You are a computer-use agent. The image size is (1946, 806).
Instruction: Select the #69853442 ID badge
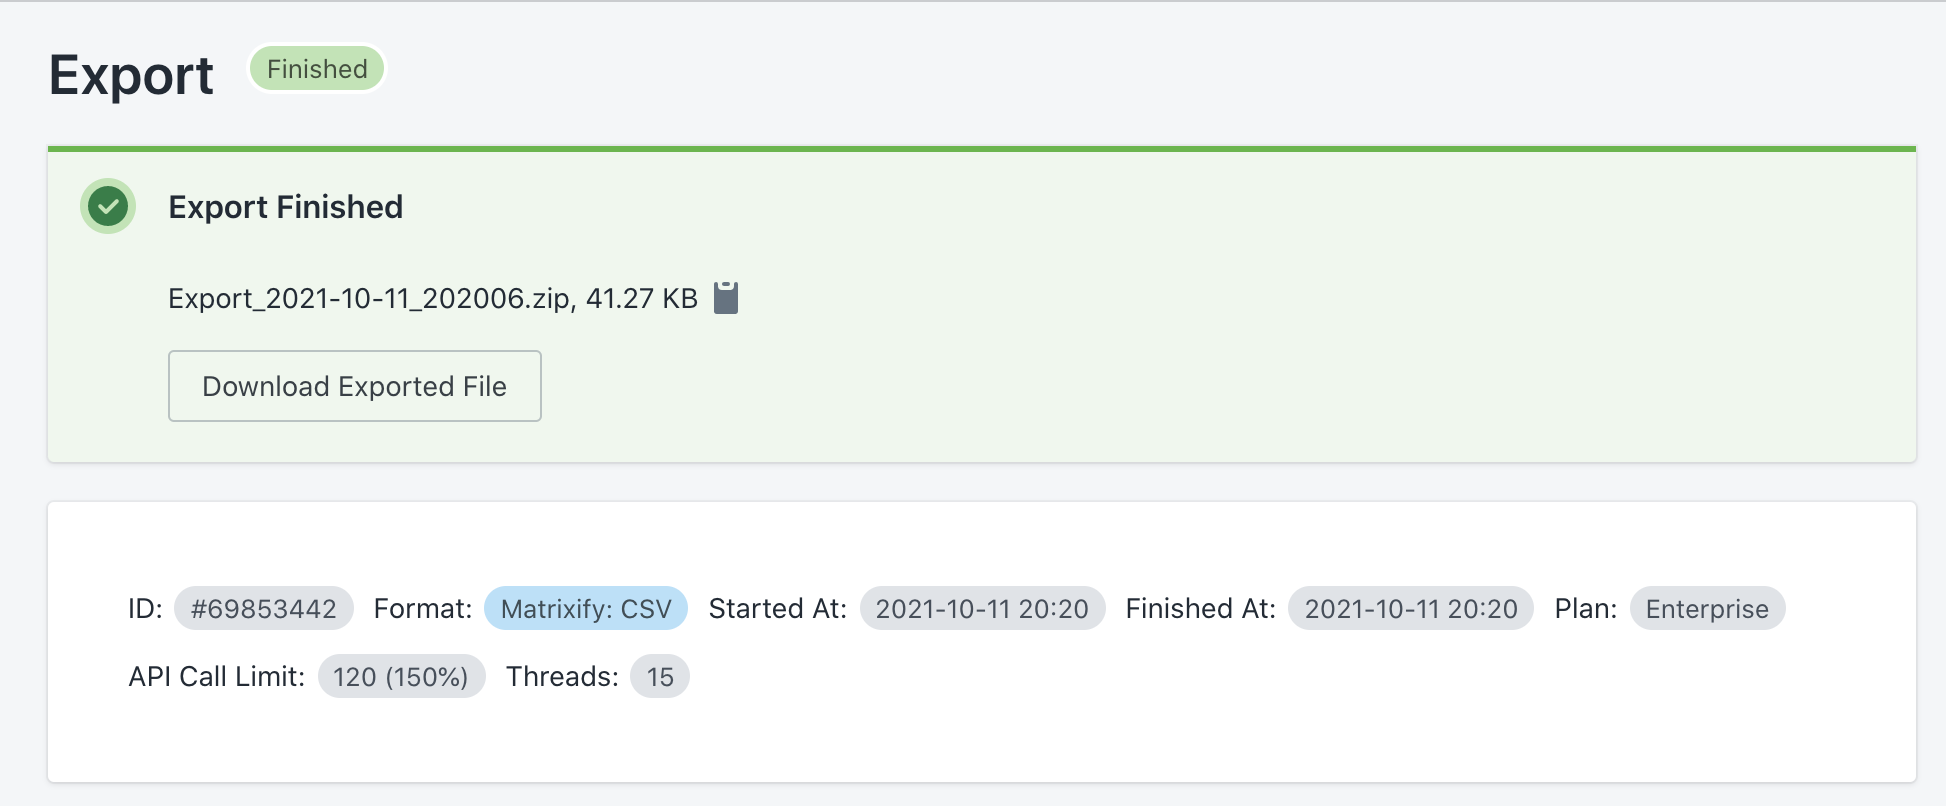coord(264,608)
